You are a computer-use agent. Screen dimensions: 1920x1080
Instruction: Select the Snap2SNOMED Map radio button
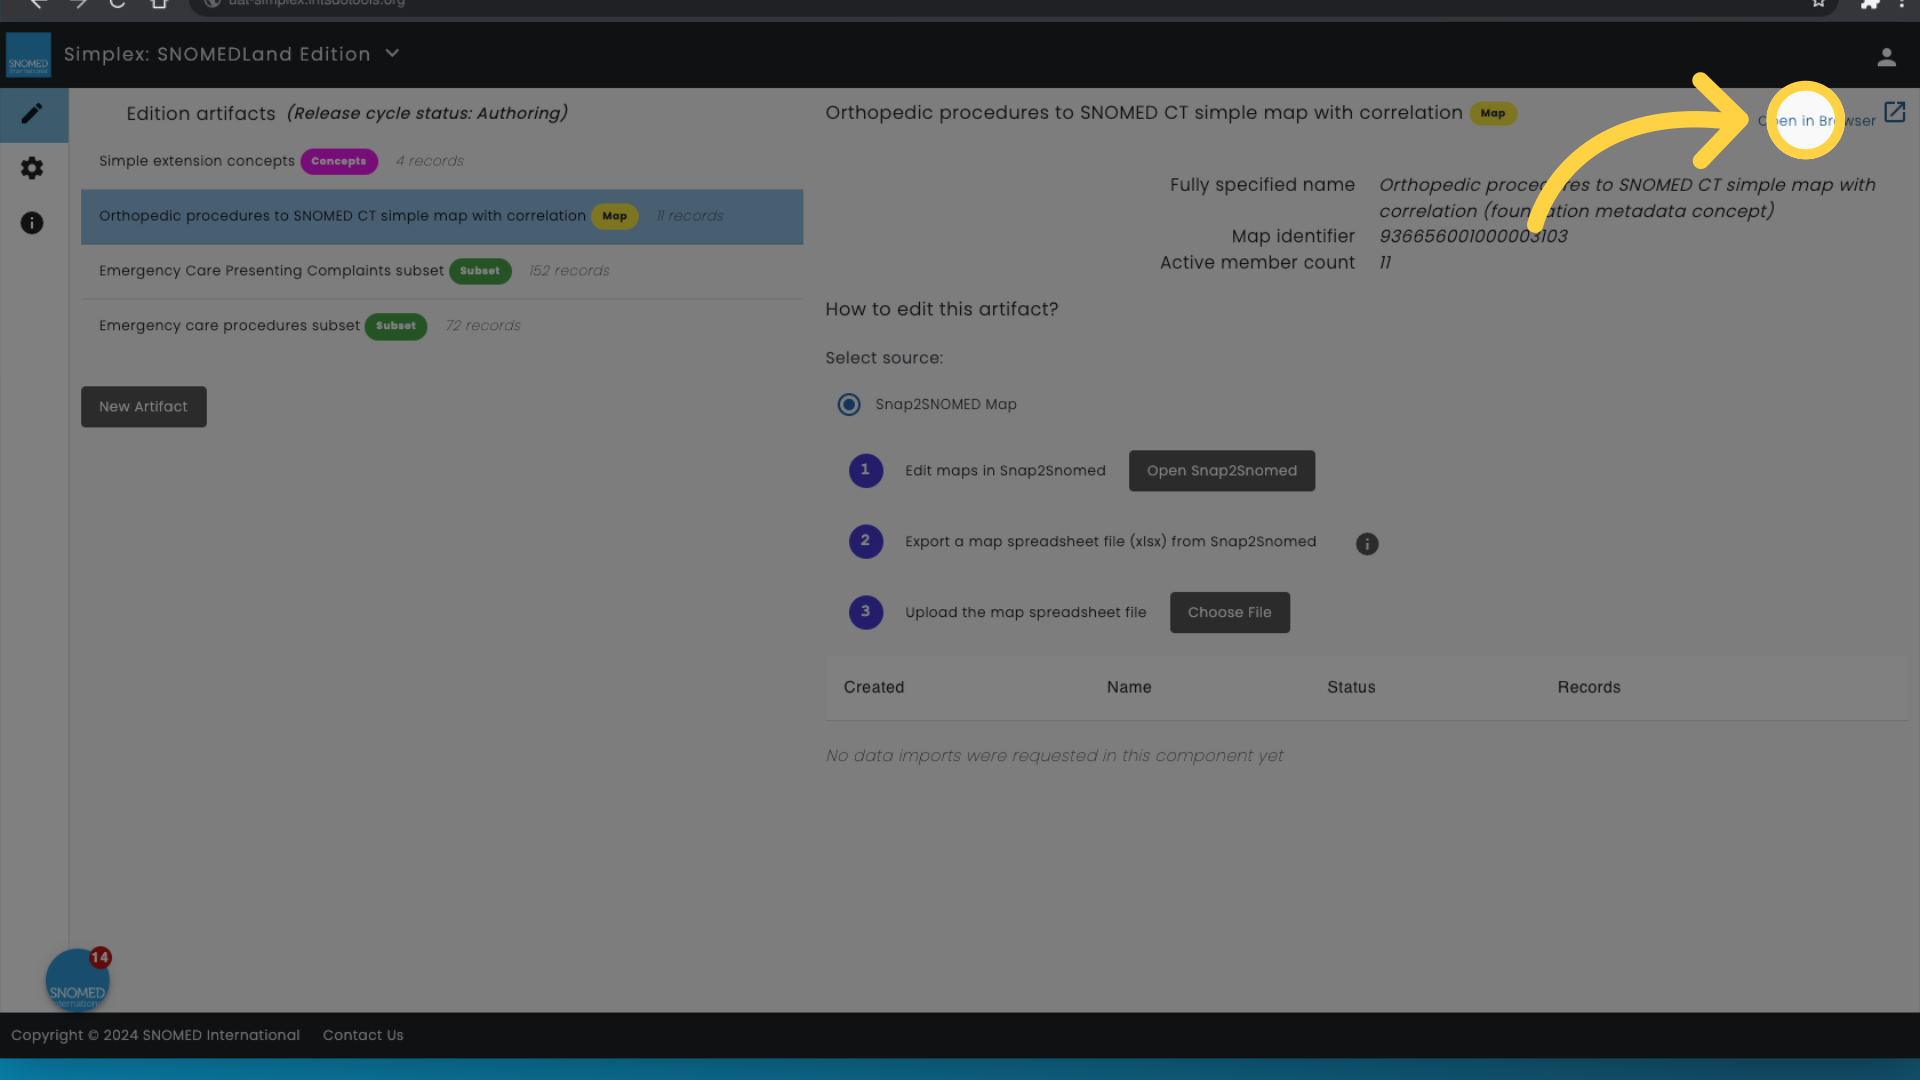pyautogui.click(x=849, y=405)
